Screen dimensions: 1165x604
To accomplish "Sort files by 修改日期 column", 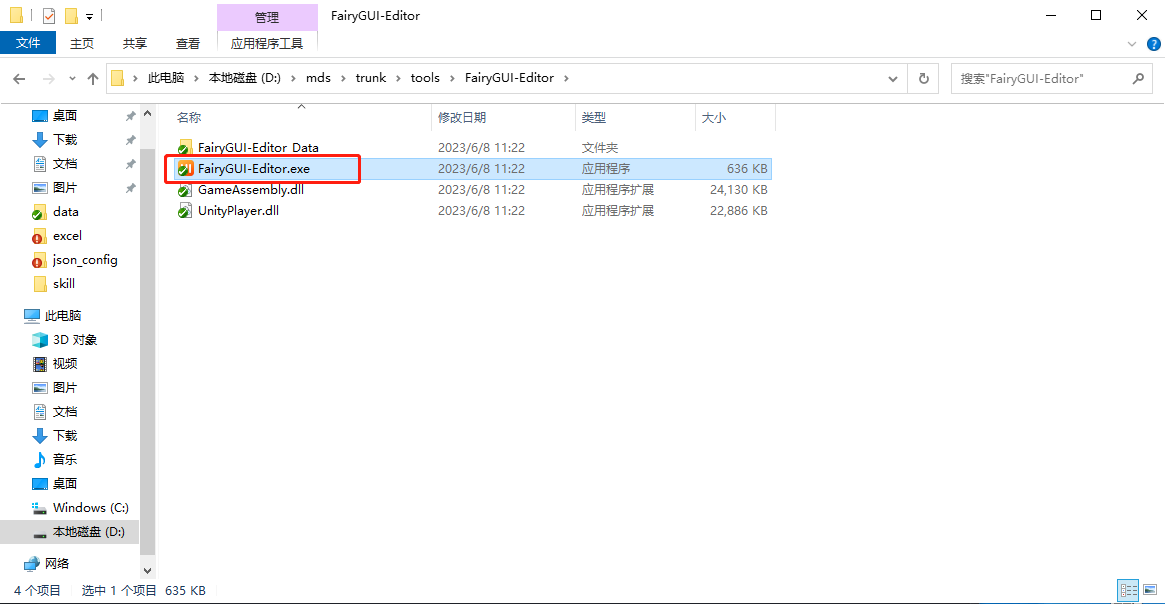I will pyautogui.click(x=462, y=118).
